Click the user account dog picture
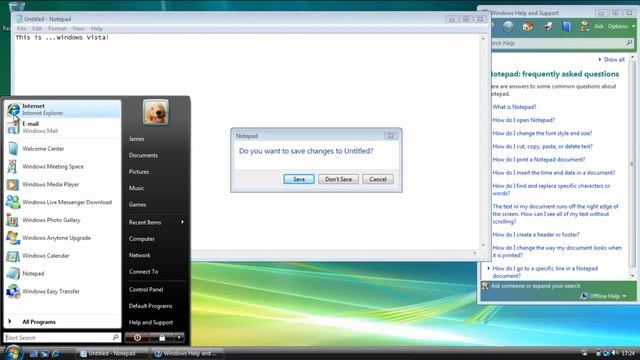Image resolution: width=640 pixels, height=360 pixels. pyautogui.click(x=156, y=111)
